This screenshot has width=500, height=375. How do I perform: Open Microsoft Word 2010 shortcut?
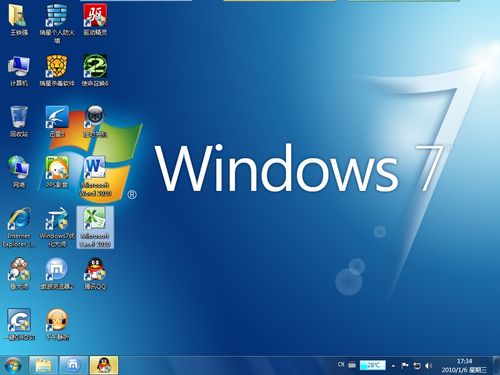[x=95, y=176]
